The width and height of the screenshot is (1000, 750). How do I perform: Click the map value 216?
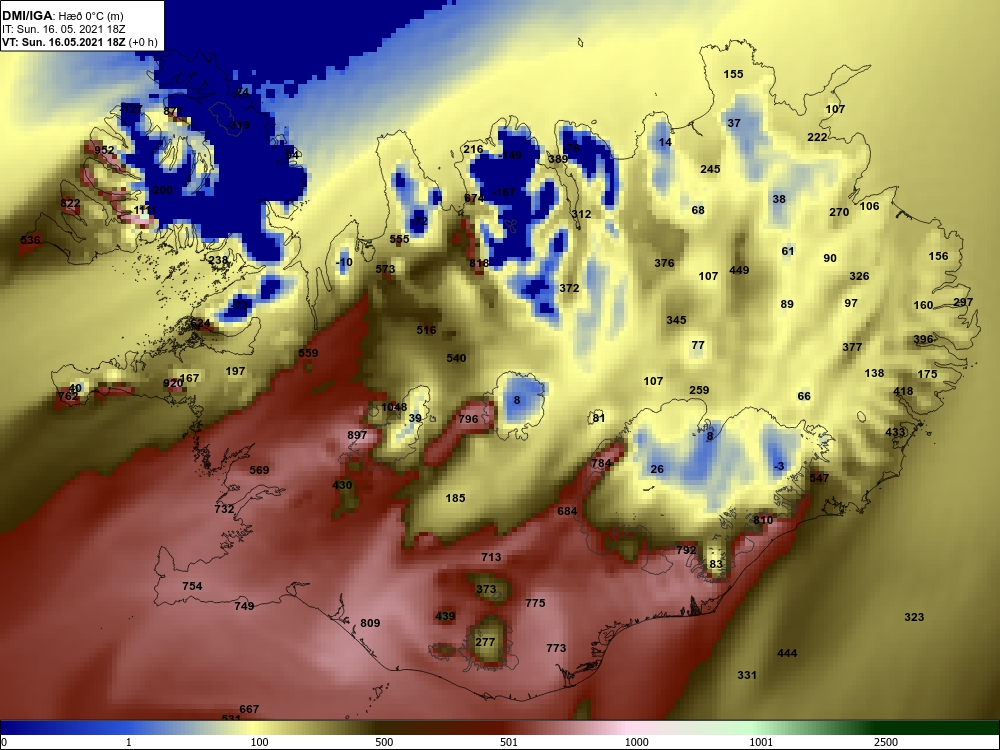coord(473,149)
